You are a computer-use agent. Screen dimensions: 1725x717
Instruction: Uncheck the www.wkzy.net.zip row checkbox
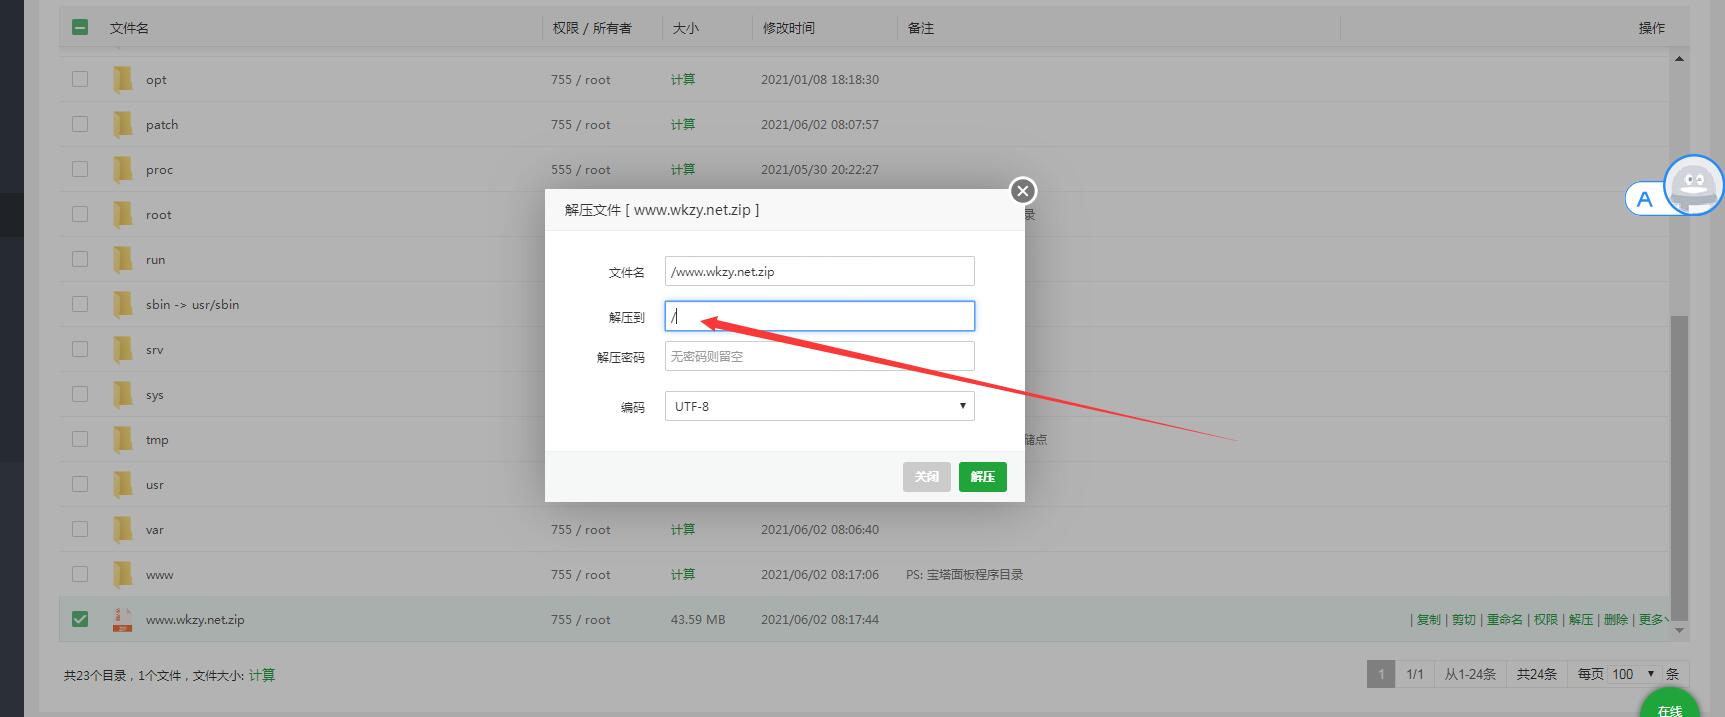(80, 620)
